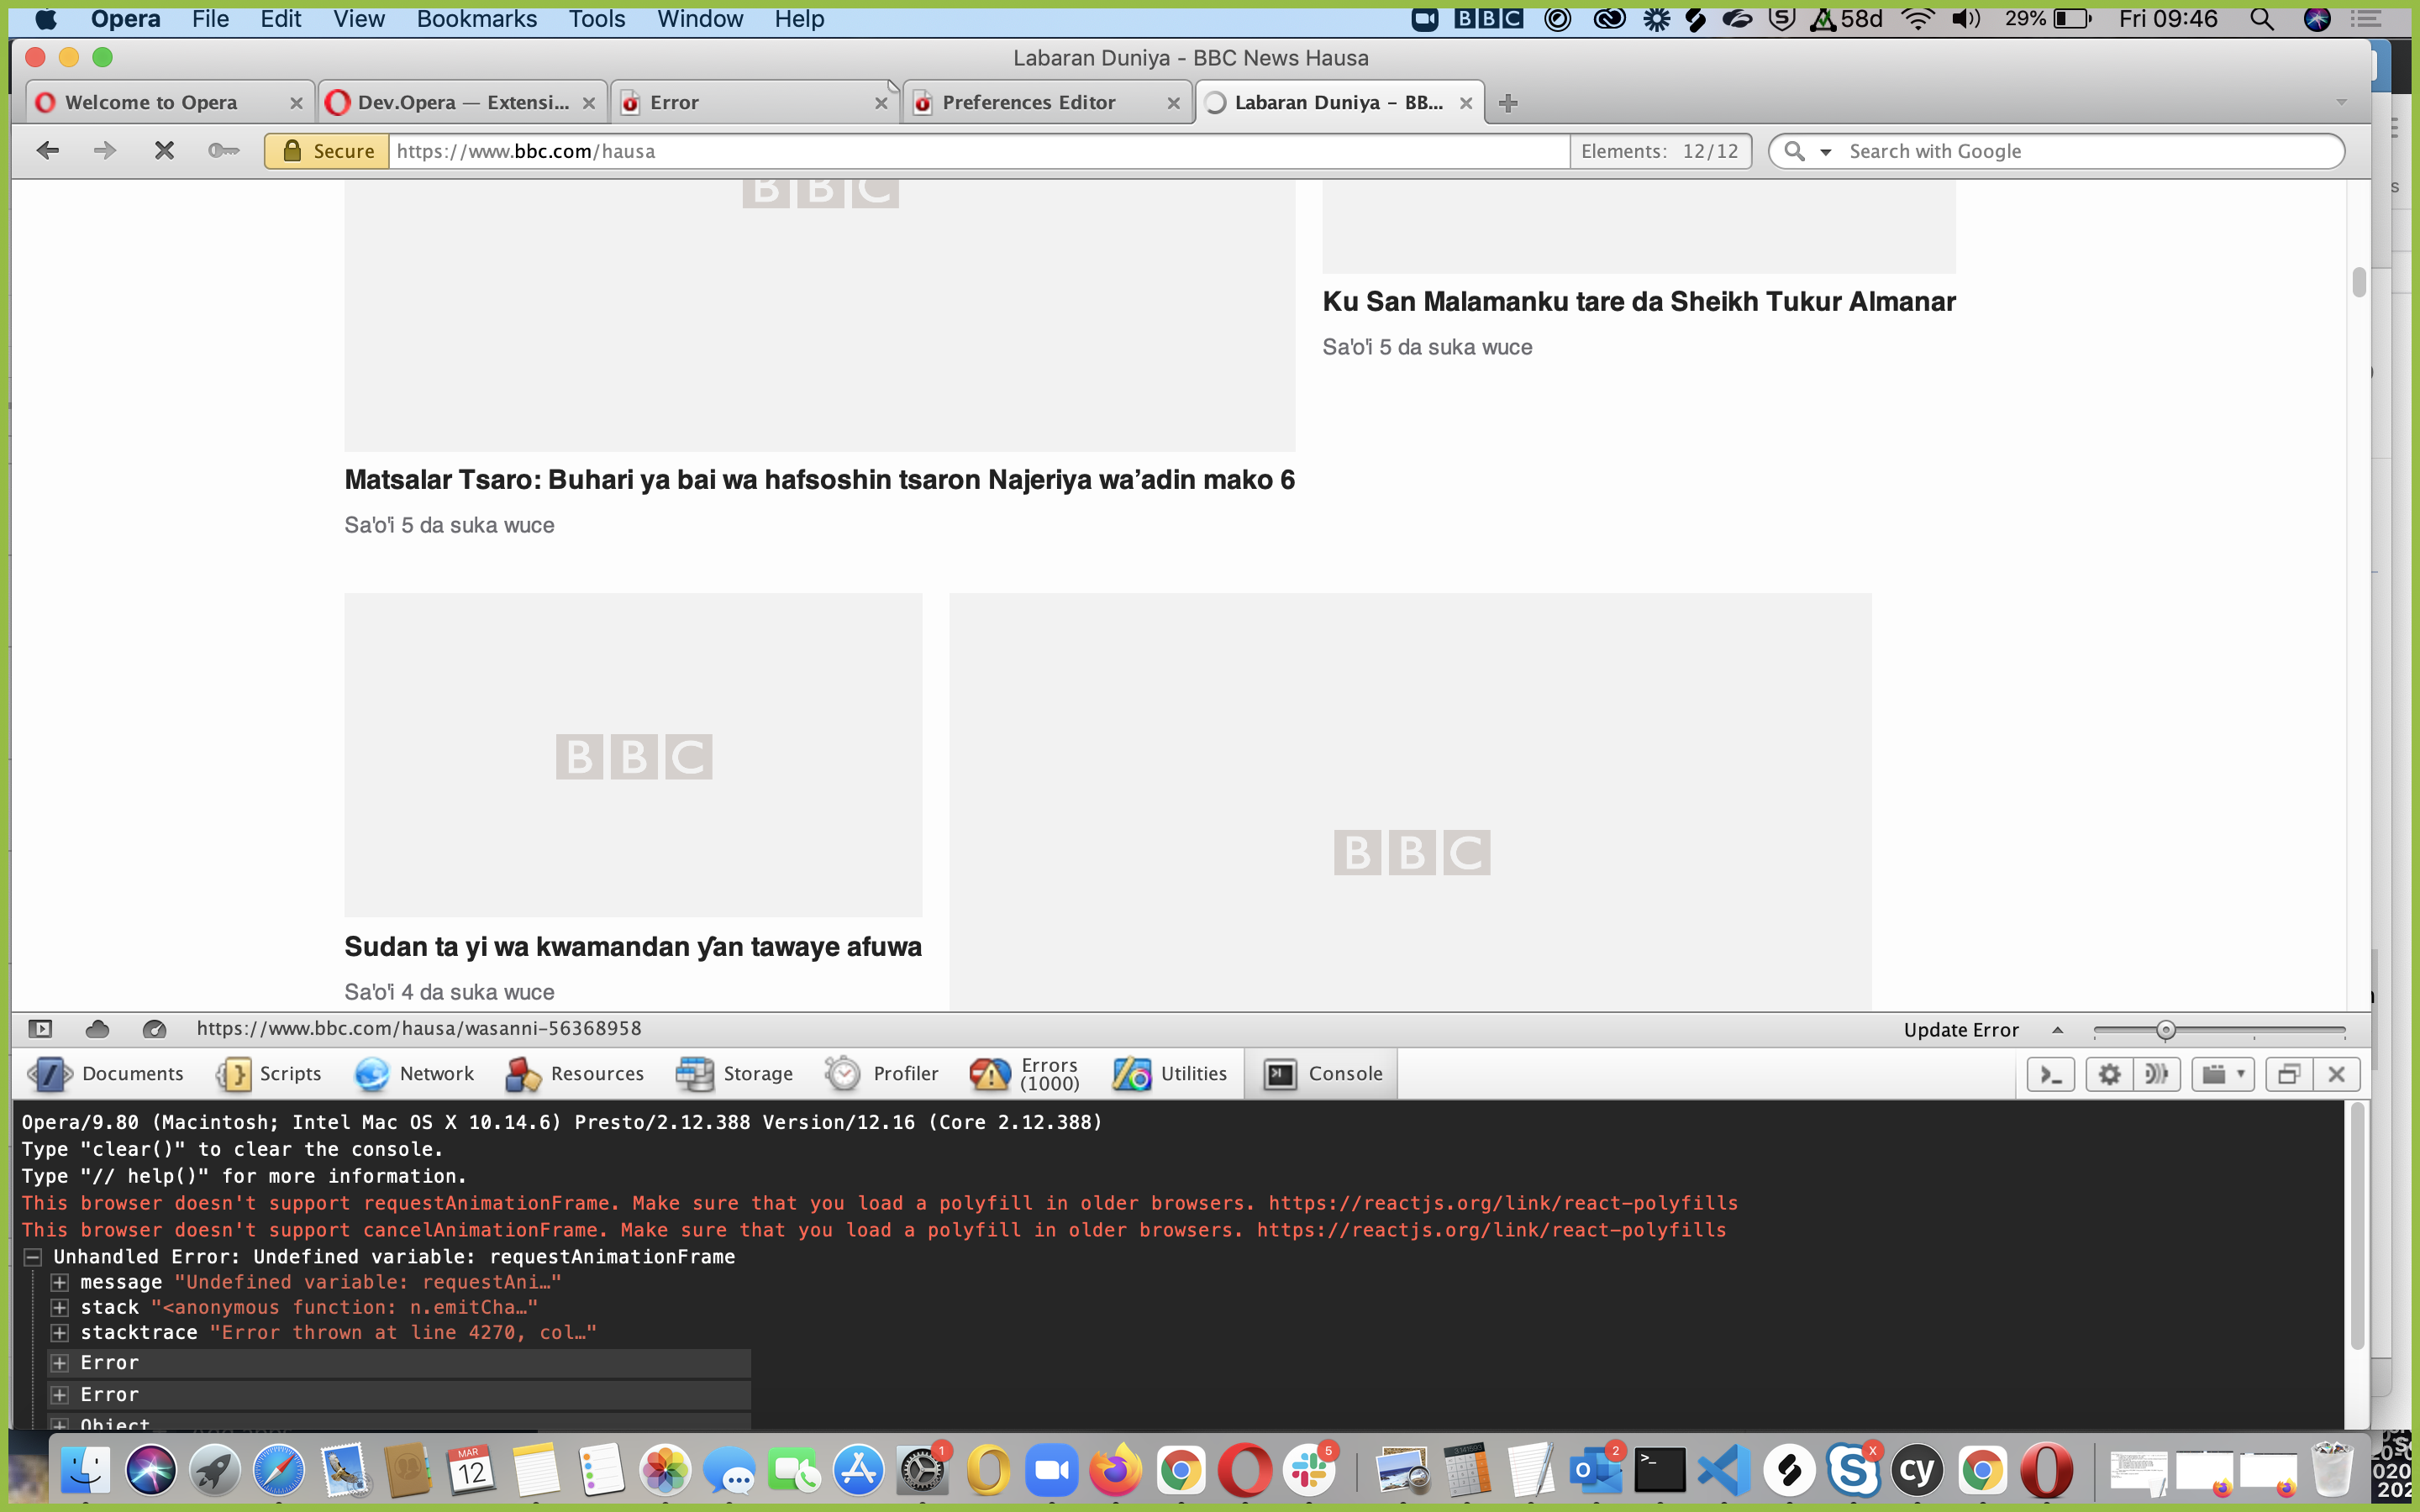The image size is (2420, 1512).
Task: Open the Profiler panel
Action: point(882,1074)
